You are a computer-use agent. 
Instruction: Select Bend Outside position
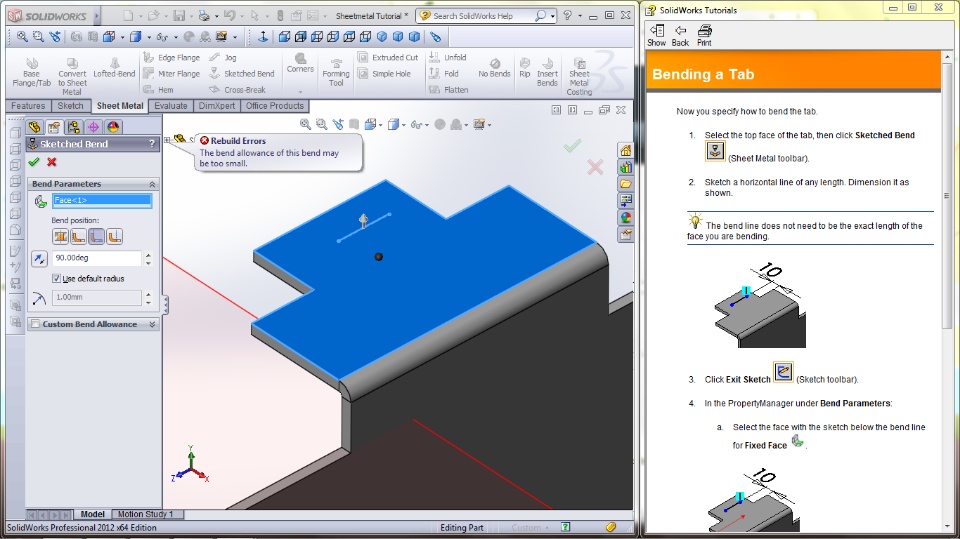[x=114, y=236]
